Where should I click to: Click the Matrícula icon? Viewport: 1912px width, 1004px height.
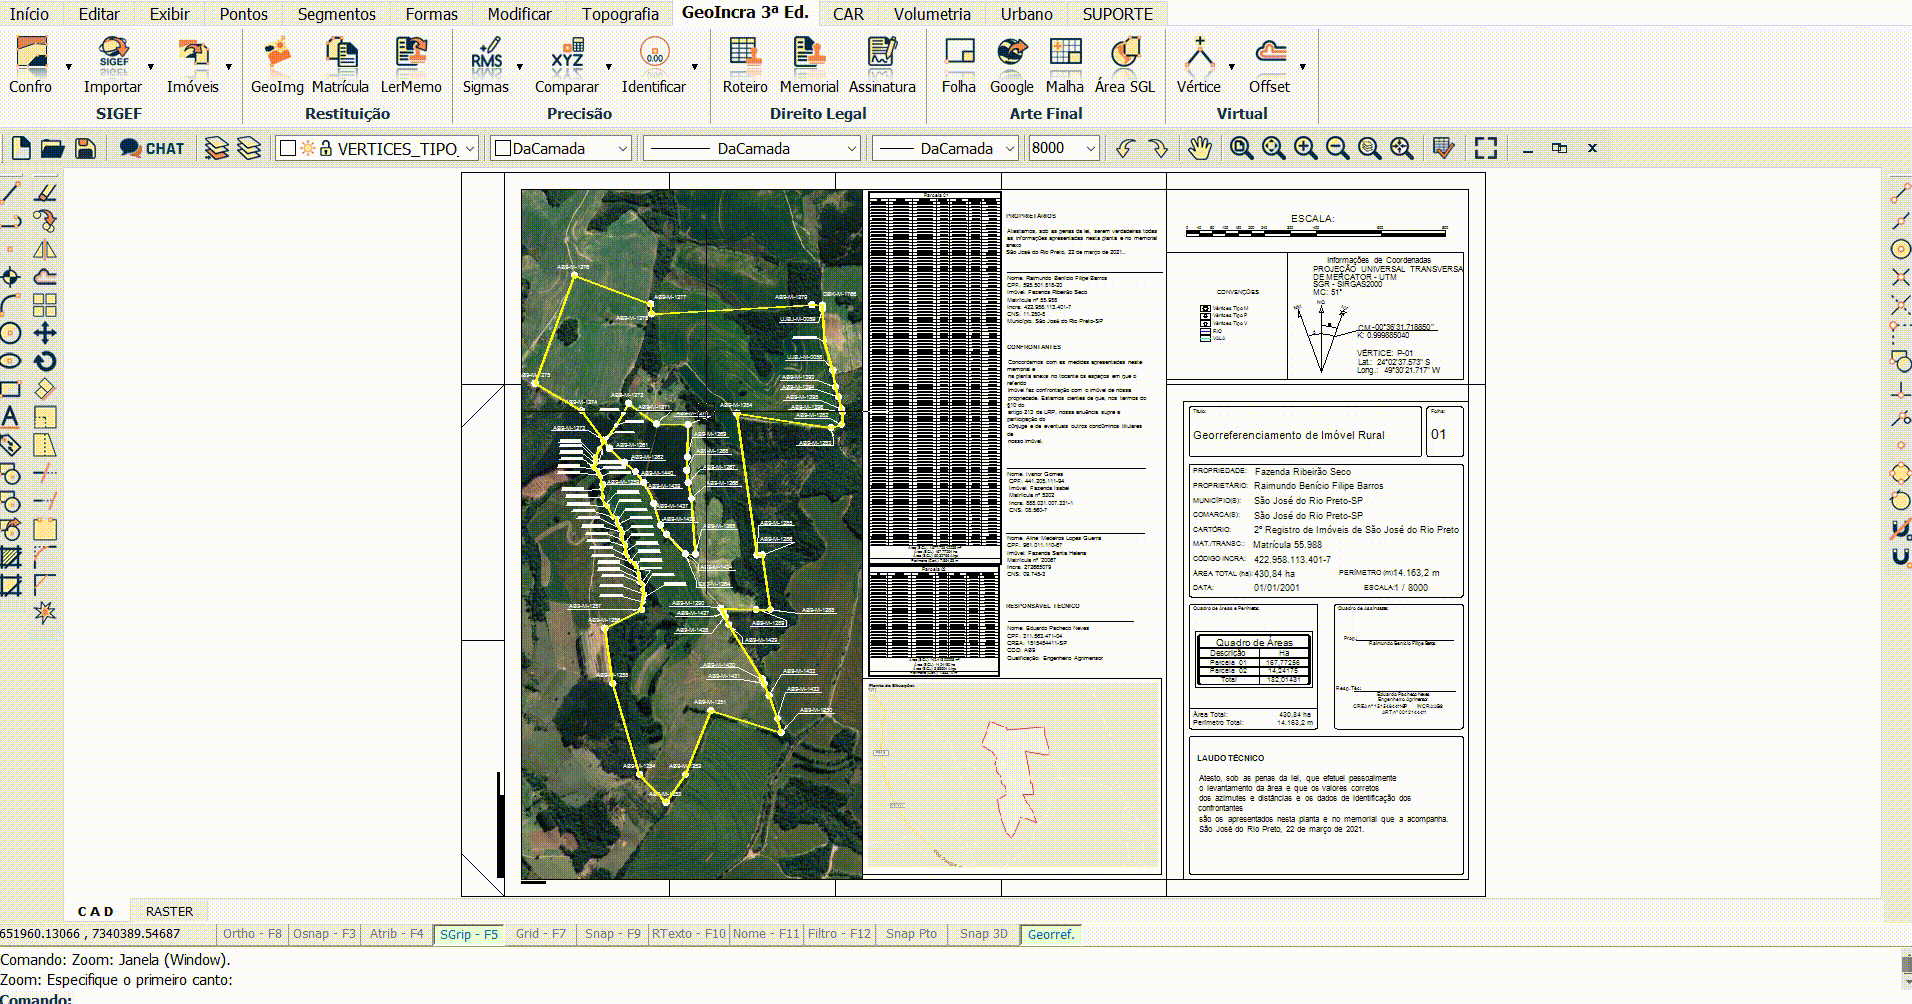pyautogui.click(x=340, y=65)
